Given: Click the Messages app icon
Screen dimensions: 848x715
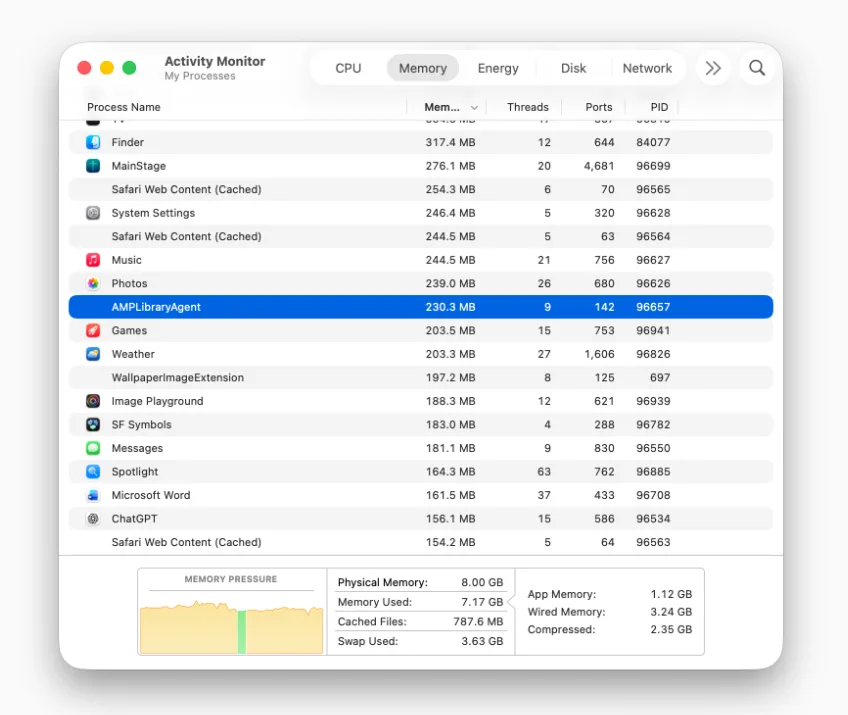Looking at the screenshot, I should click(93, 448).
